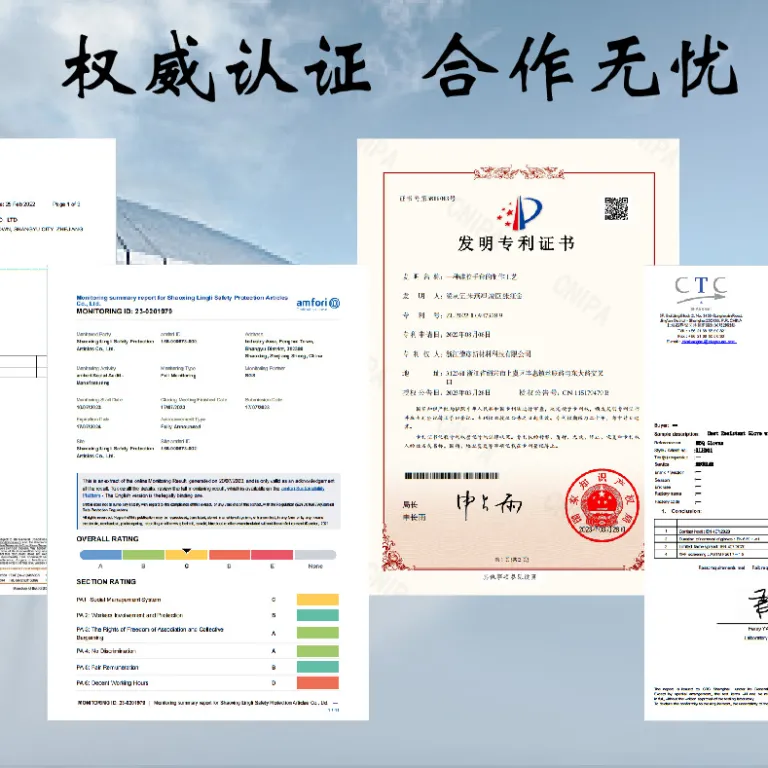Click the '1. Conclusion' heading on the CTC report
Image resolution: width=768 pixels, height=768 pixels.
pos(680,511)
